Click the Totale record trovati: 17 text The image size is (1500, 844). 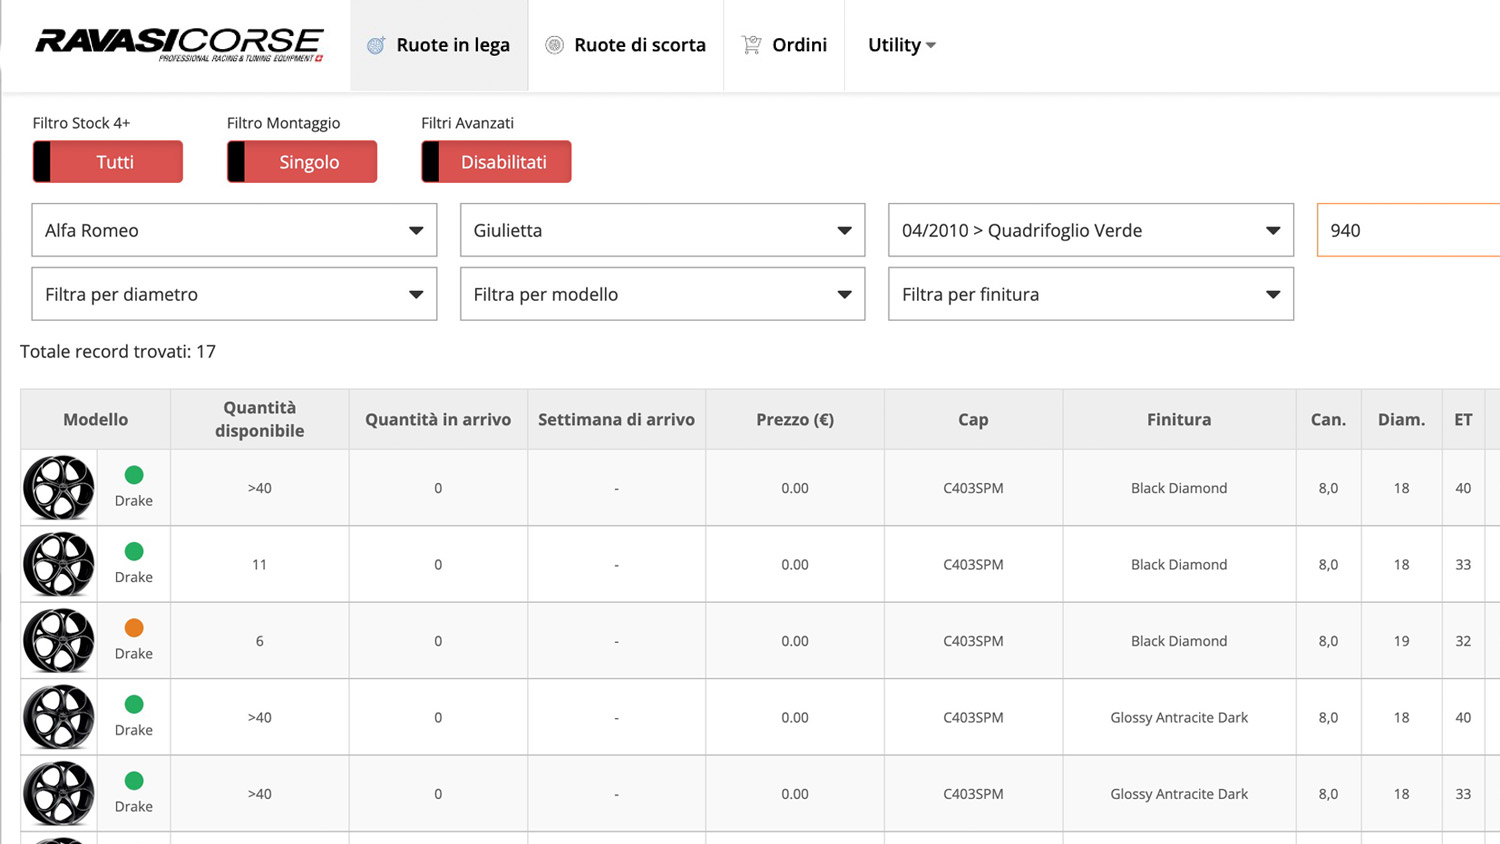[x=118, y=351]
